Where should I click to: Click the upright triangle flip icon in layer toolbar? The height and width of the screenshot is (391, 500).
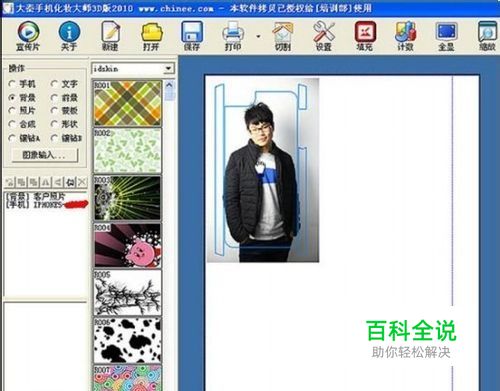(46, 182)
